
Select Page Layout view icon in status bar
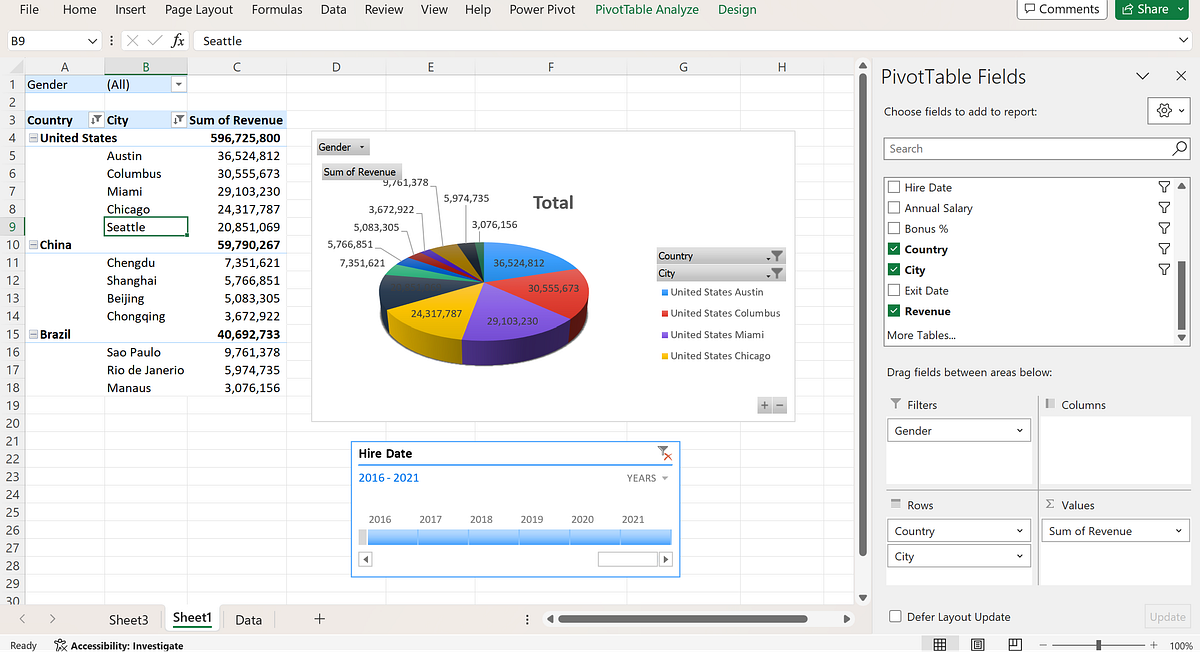coord(976,645)
